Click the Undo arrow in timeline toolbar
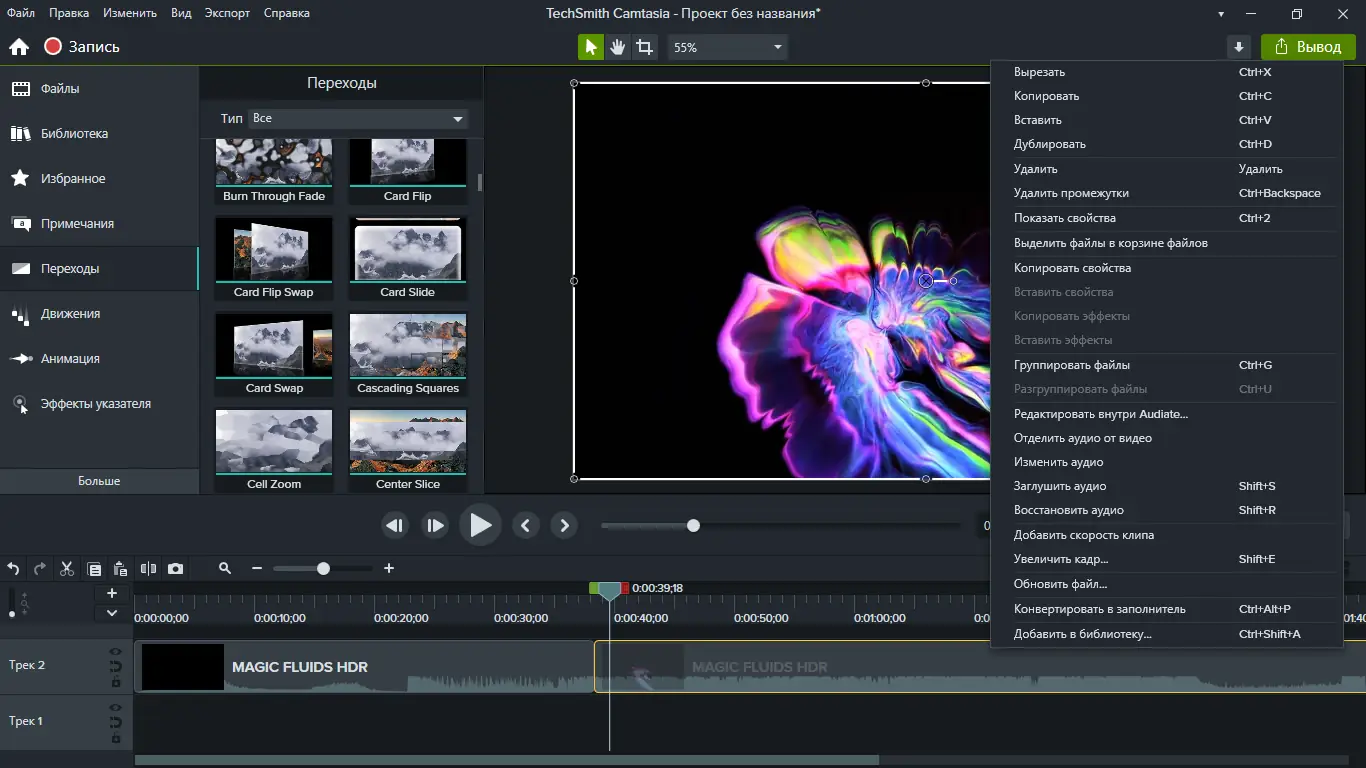1366x768 pixels. pyautogui.click(x=14, y=568)
